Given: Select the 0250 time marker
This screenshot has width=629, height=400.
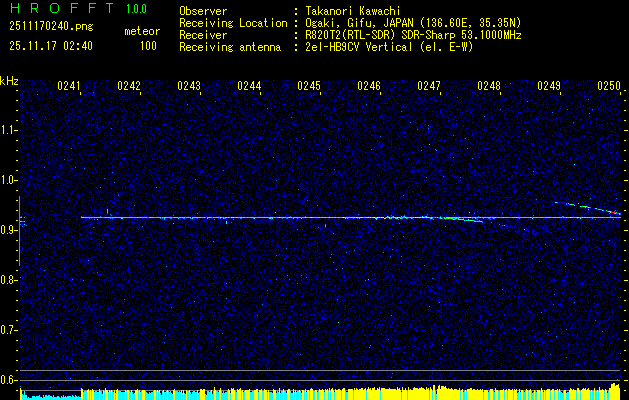Looking at the screenshot, I should pyautogui.click(x=609, y=87).
